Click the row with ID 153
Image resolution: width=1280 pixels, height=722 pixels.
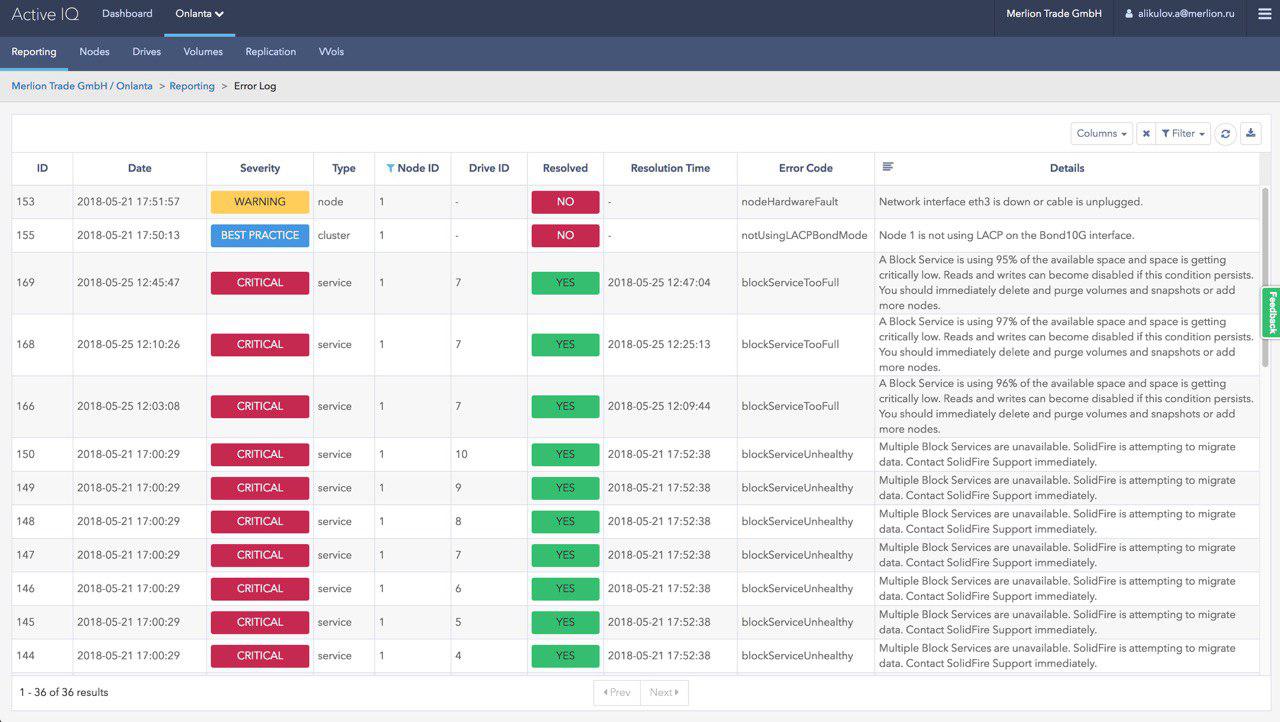(x=636, y=202)
